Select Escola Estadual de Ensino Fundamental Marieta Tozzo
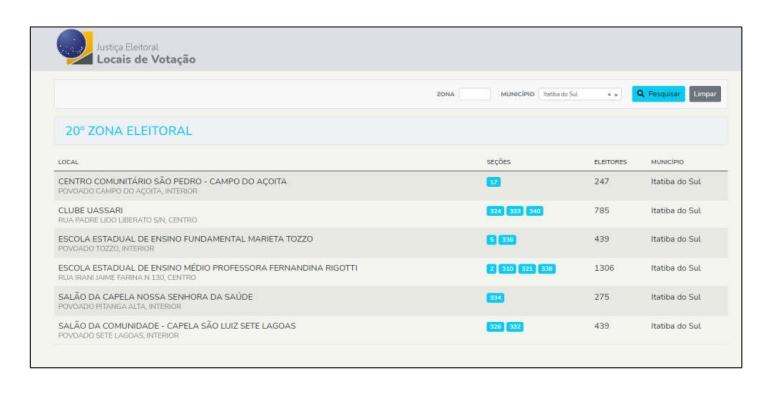This screenshot has width=784, height=396. point(186,239)
